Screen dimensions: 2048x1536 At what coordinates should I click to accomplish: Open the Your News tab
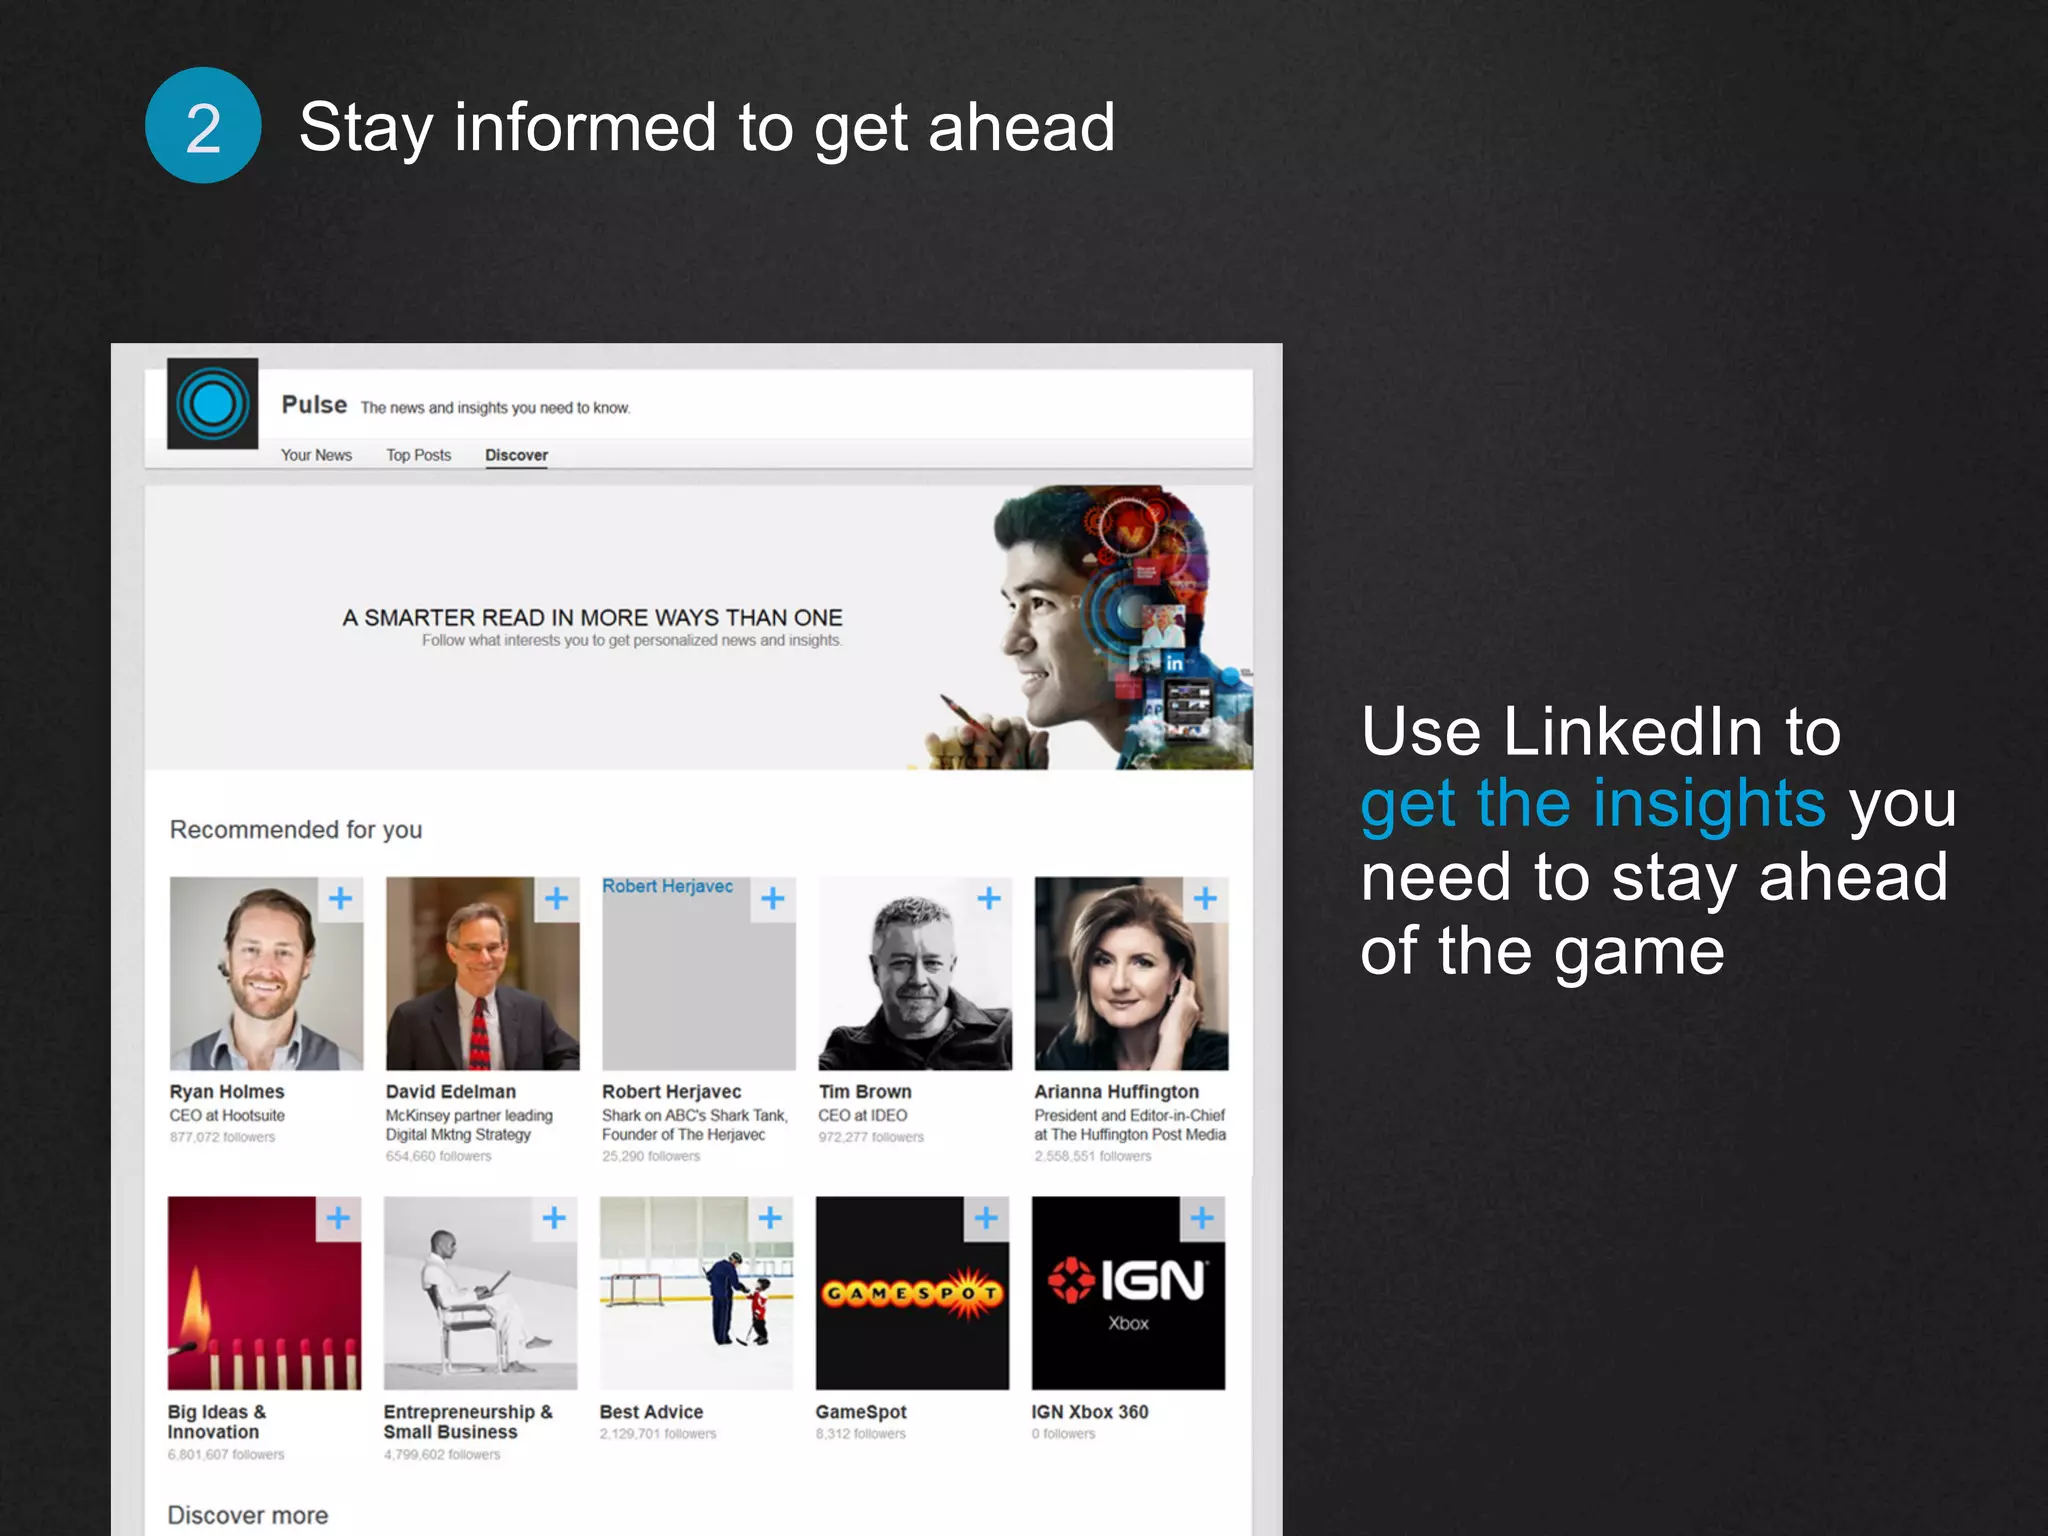(x=316, y=455)
